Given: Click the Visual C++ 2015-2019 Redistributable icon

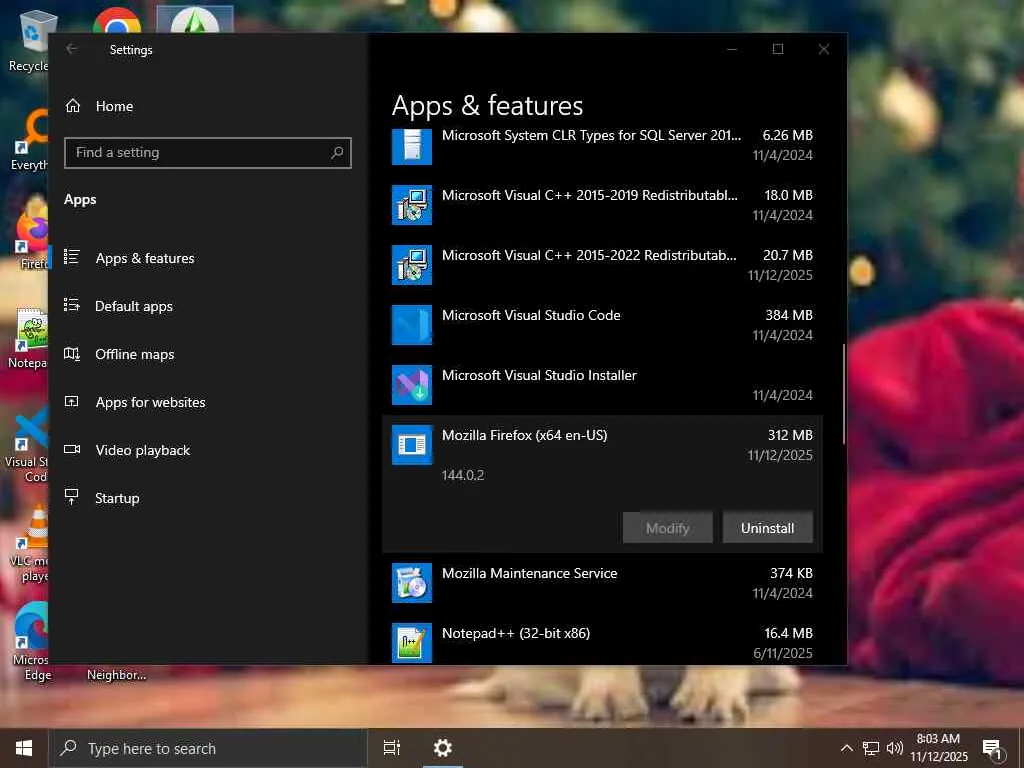Looking at the screenshot, I should point(411,204).
